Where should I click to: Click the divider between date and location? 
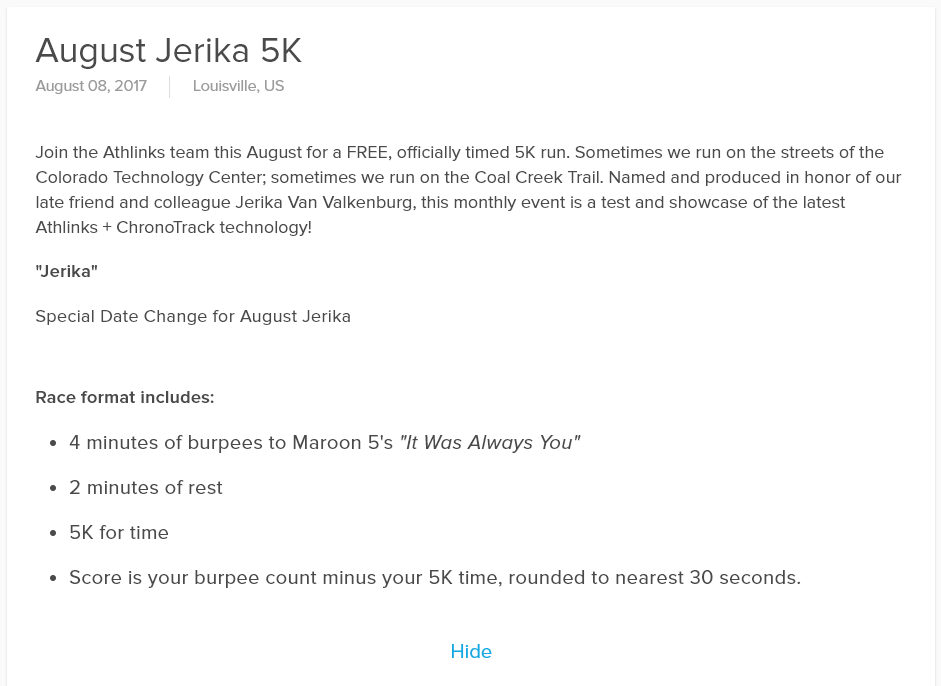[170, 86]
